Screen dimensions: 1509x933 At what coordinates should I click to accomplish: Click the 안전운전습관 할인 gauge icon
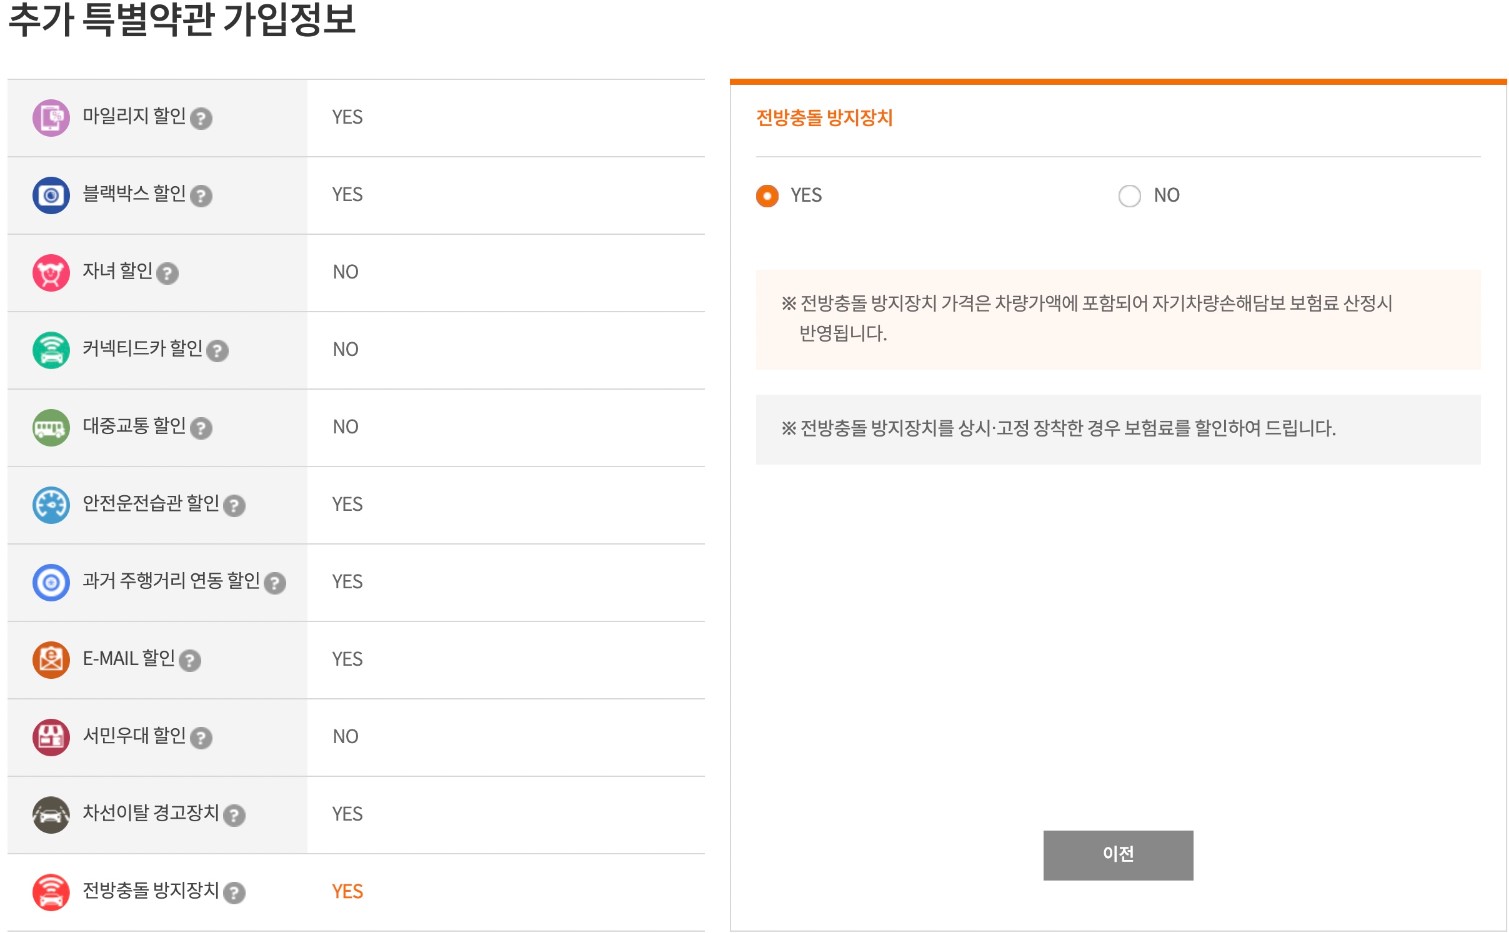pyautogui.click(x=51, y=505)
